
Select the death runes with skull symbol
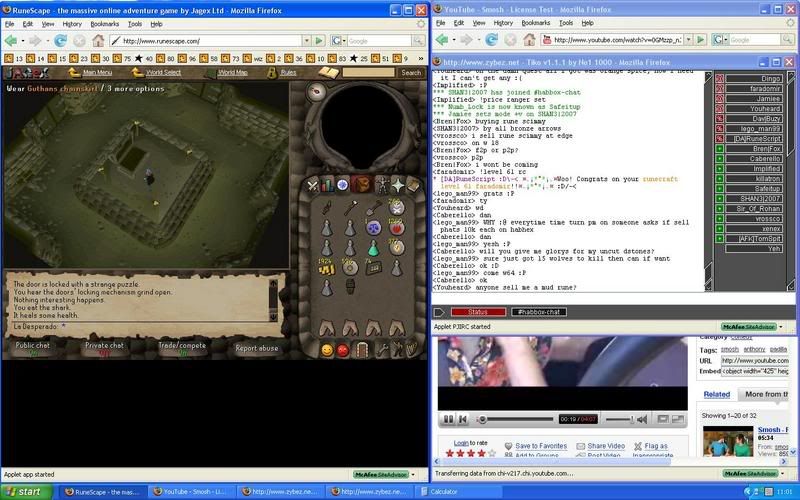click(x=396, y=207)
